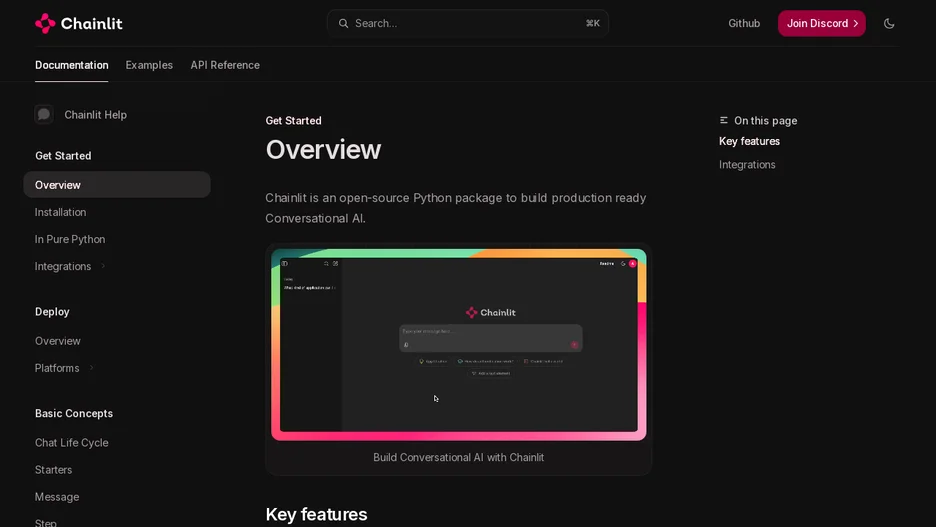
Task: Open the Chat Life Cycle page
Action: [x=72, y=443]
